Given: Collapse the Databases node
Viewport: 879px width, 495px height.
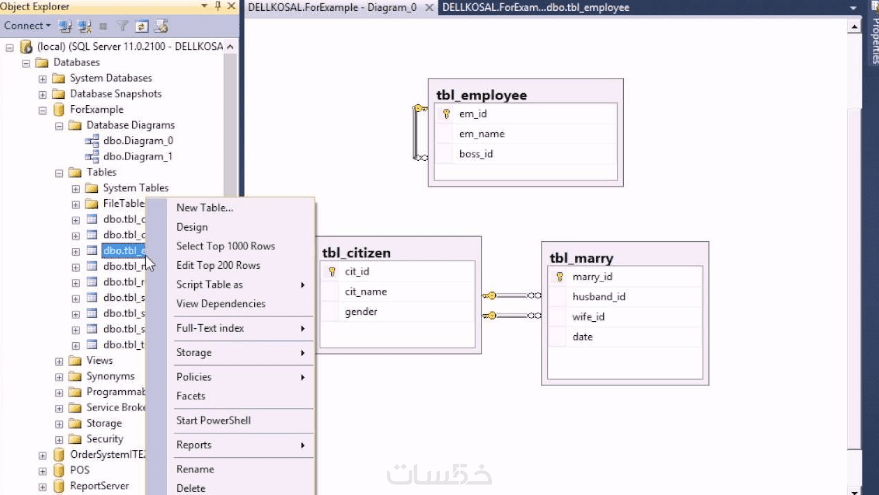Looking at the screenshot, I should coord(26,63).
